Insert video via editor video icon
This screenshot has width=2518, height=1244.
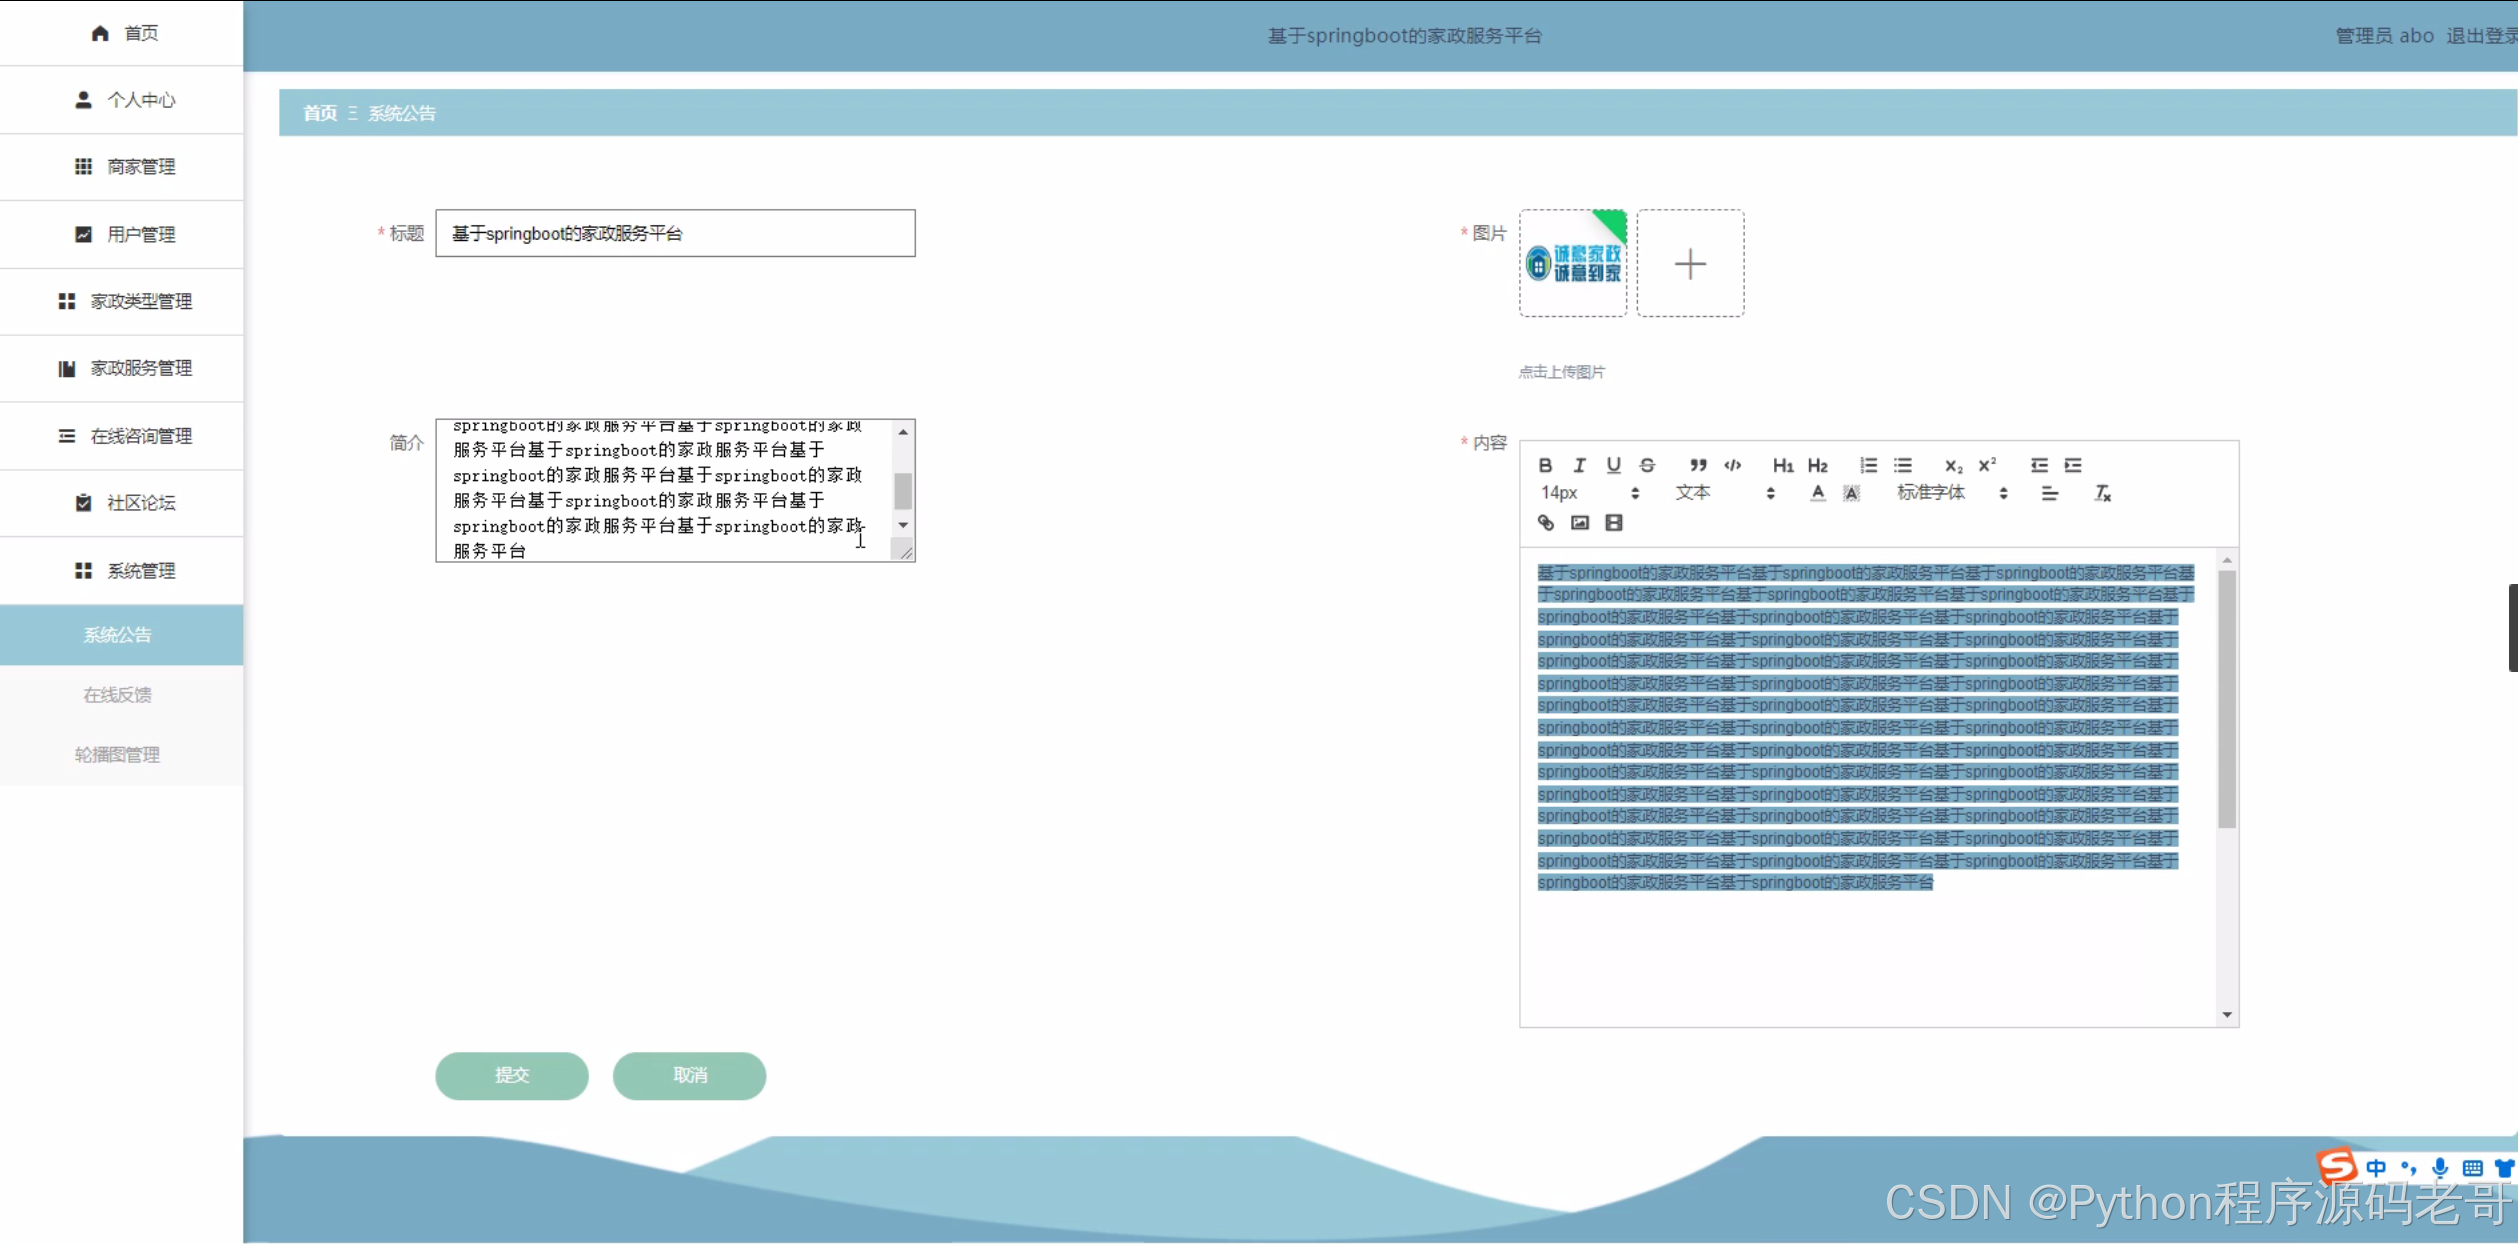[1613, 523]
